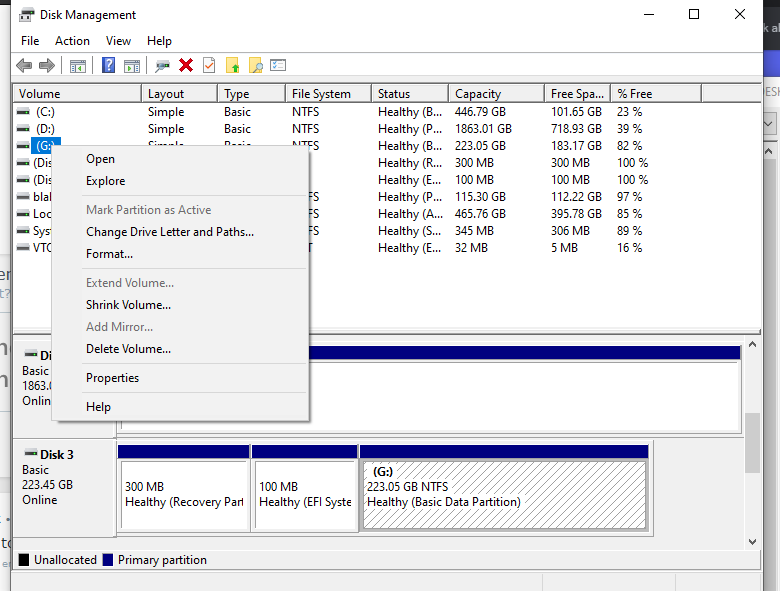The image size is (780, 591).
Task: Open Properties from the context menu
Action: (112, 378)
